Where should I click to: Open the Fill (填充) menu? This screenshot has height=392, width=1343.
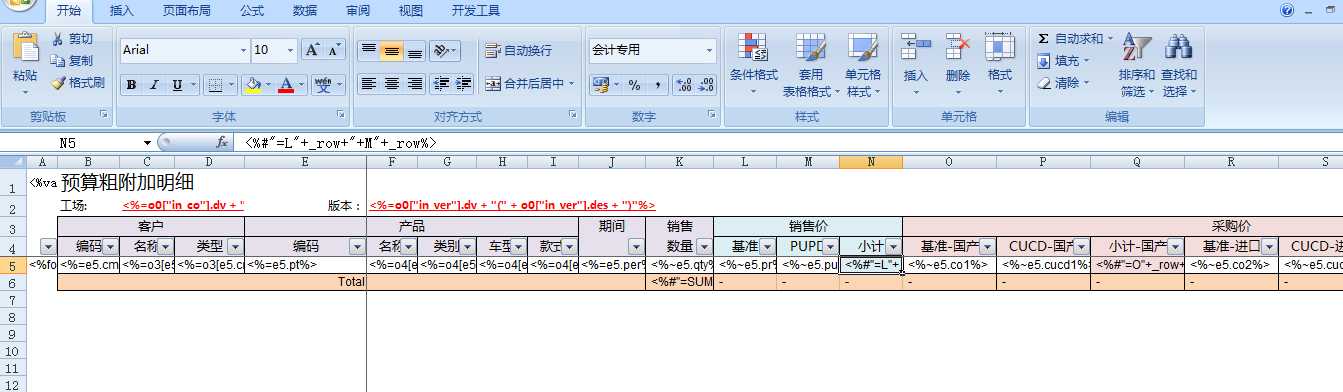(x=1063, y=61)
